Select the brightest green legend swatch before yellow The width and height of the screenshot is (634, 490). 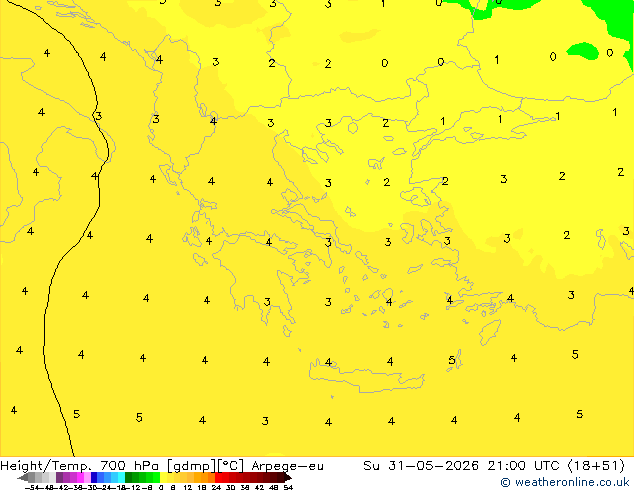[x=156, y=478]
